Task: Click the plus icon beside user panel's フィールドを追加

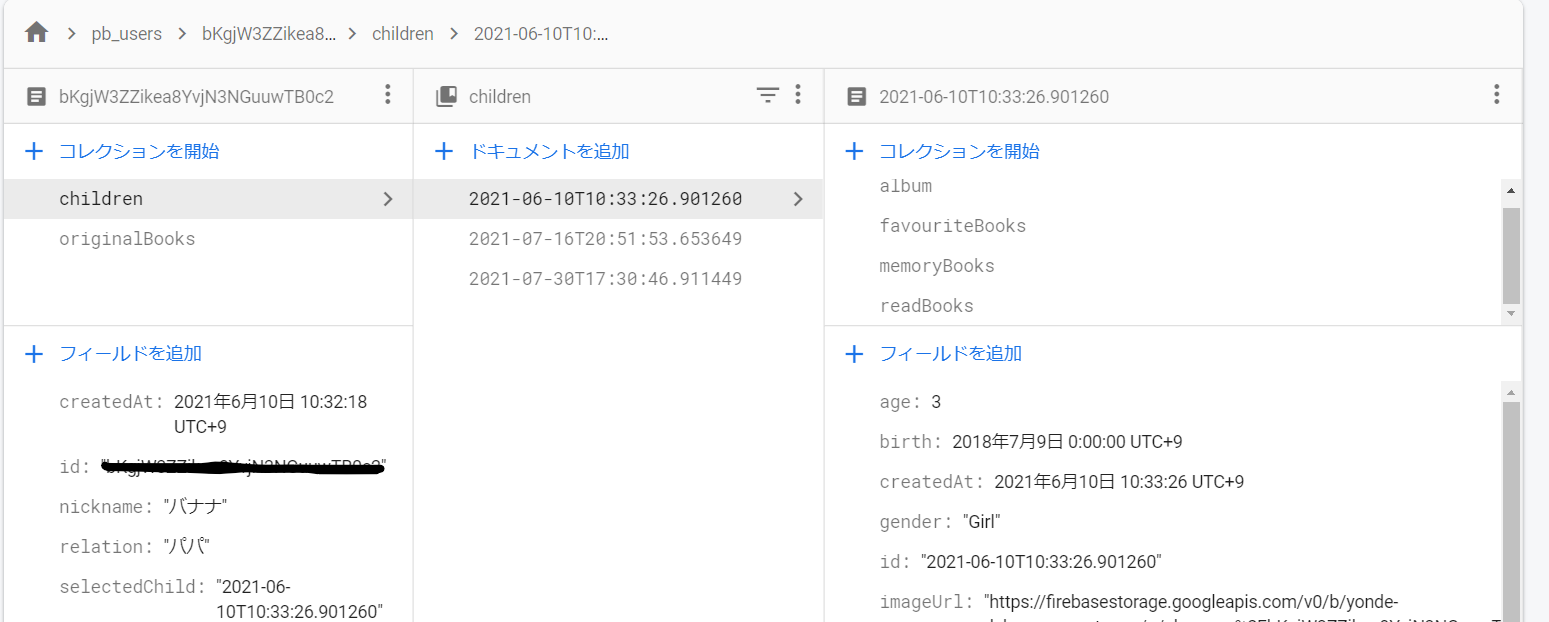Action: [34, 353]
